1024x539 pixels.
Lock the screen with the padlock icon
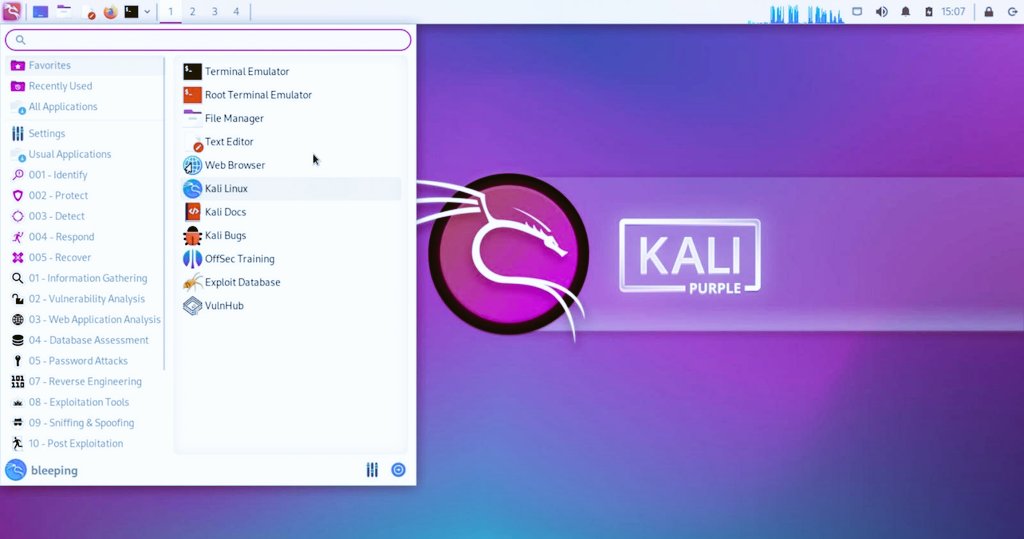[989, 12]
